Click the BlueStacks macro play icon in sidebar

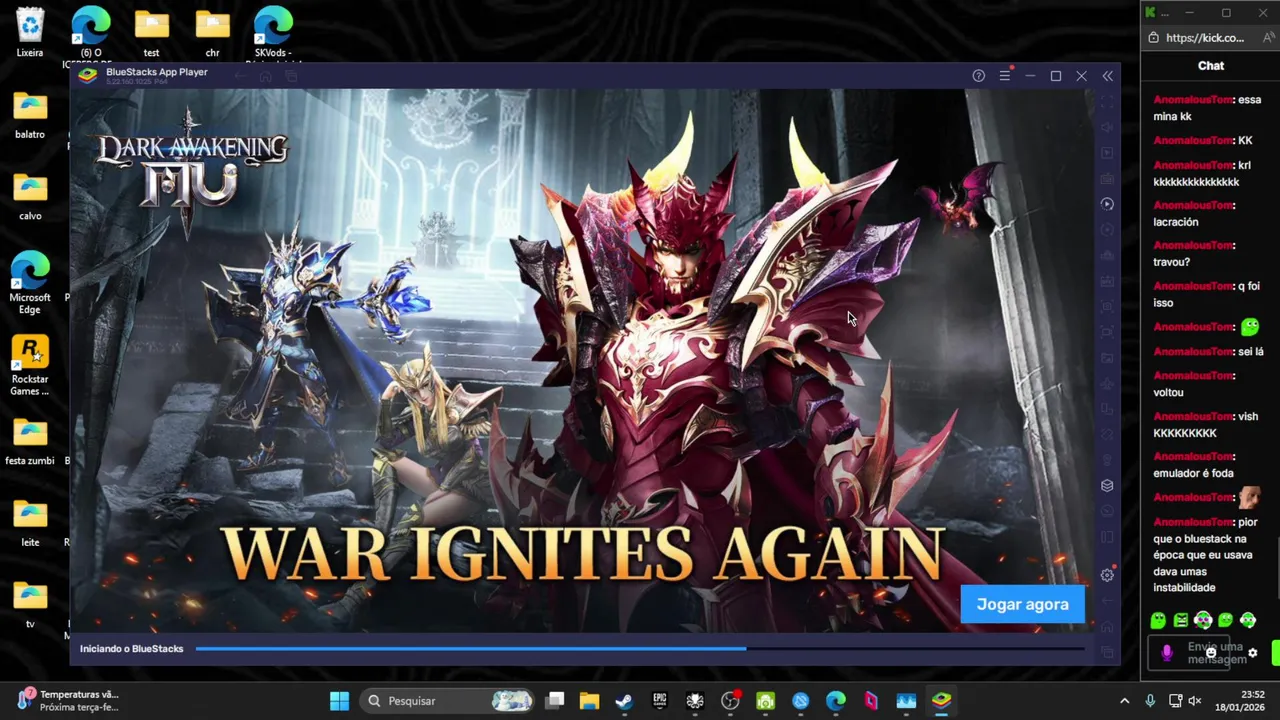[x=1107, y=204]
